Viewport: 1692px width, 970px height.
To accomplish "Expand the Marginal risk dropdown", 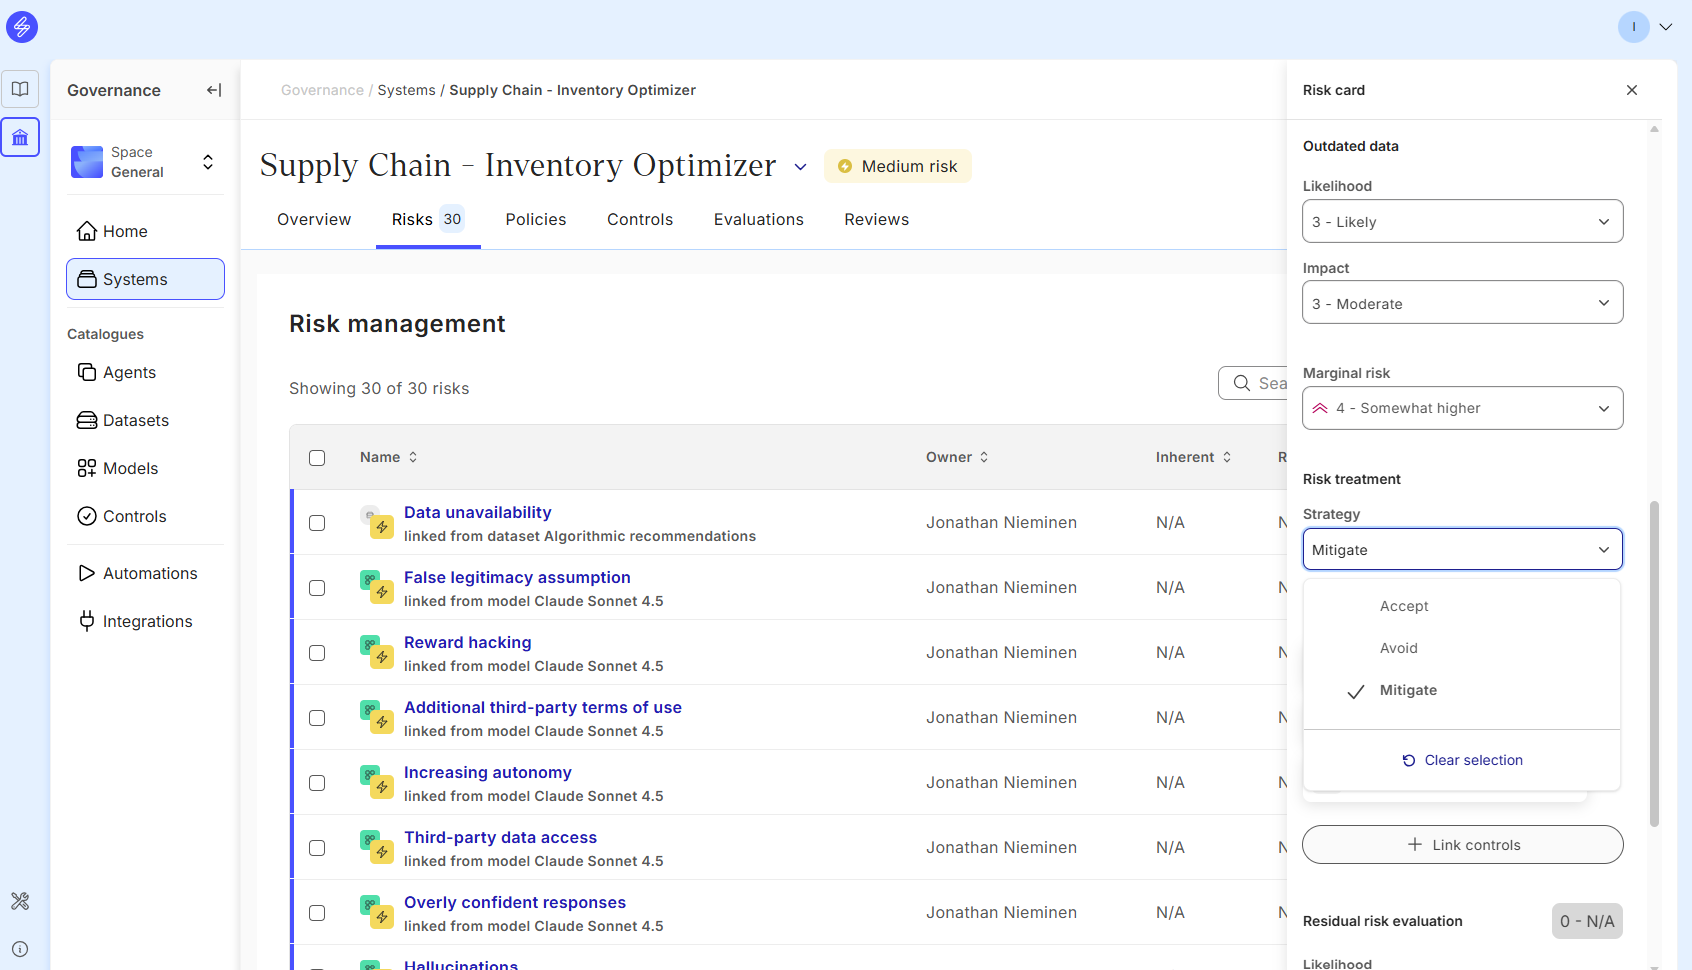I will [x=1461, y=408].
